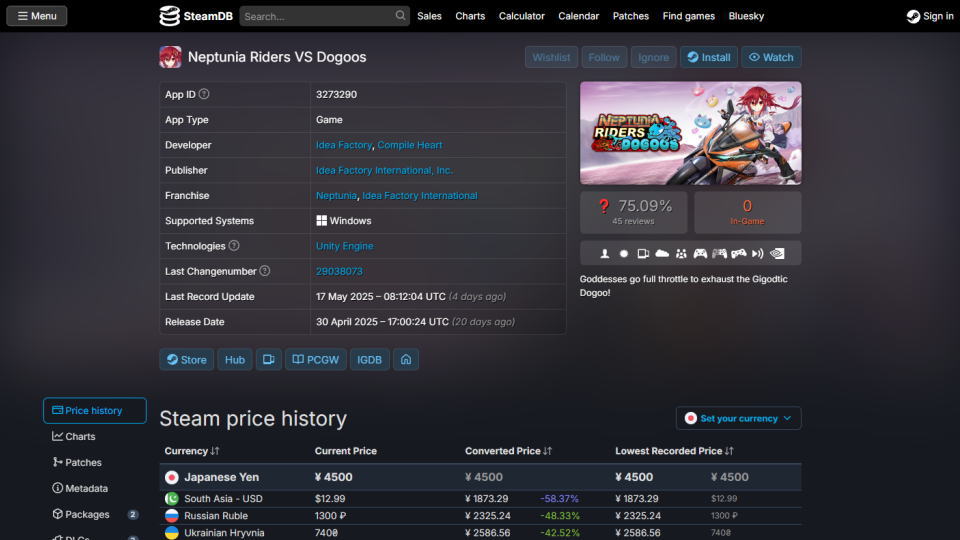Click the trading cards icon

click(643, 253)
